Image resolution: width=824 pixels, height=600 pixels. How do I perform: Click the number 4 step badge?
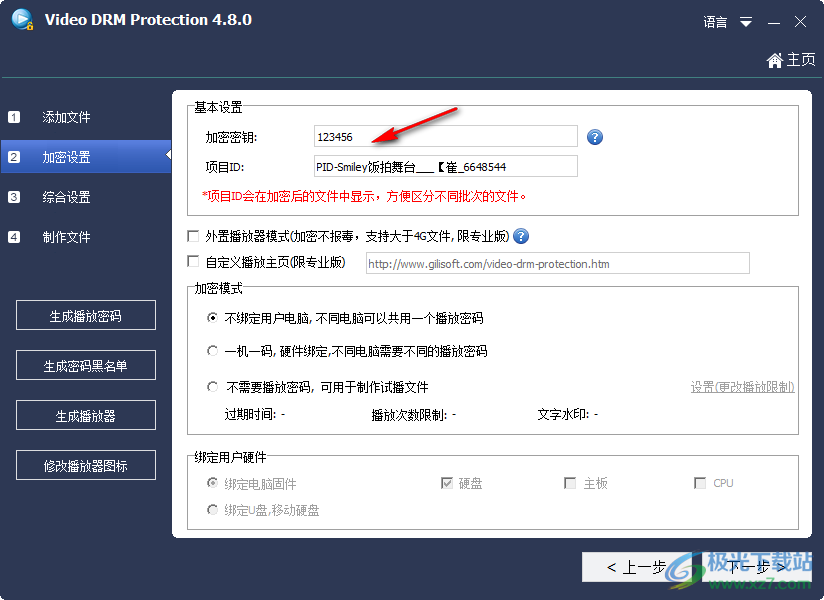(14, 237)
